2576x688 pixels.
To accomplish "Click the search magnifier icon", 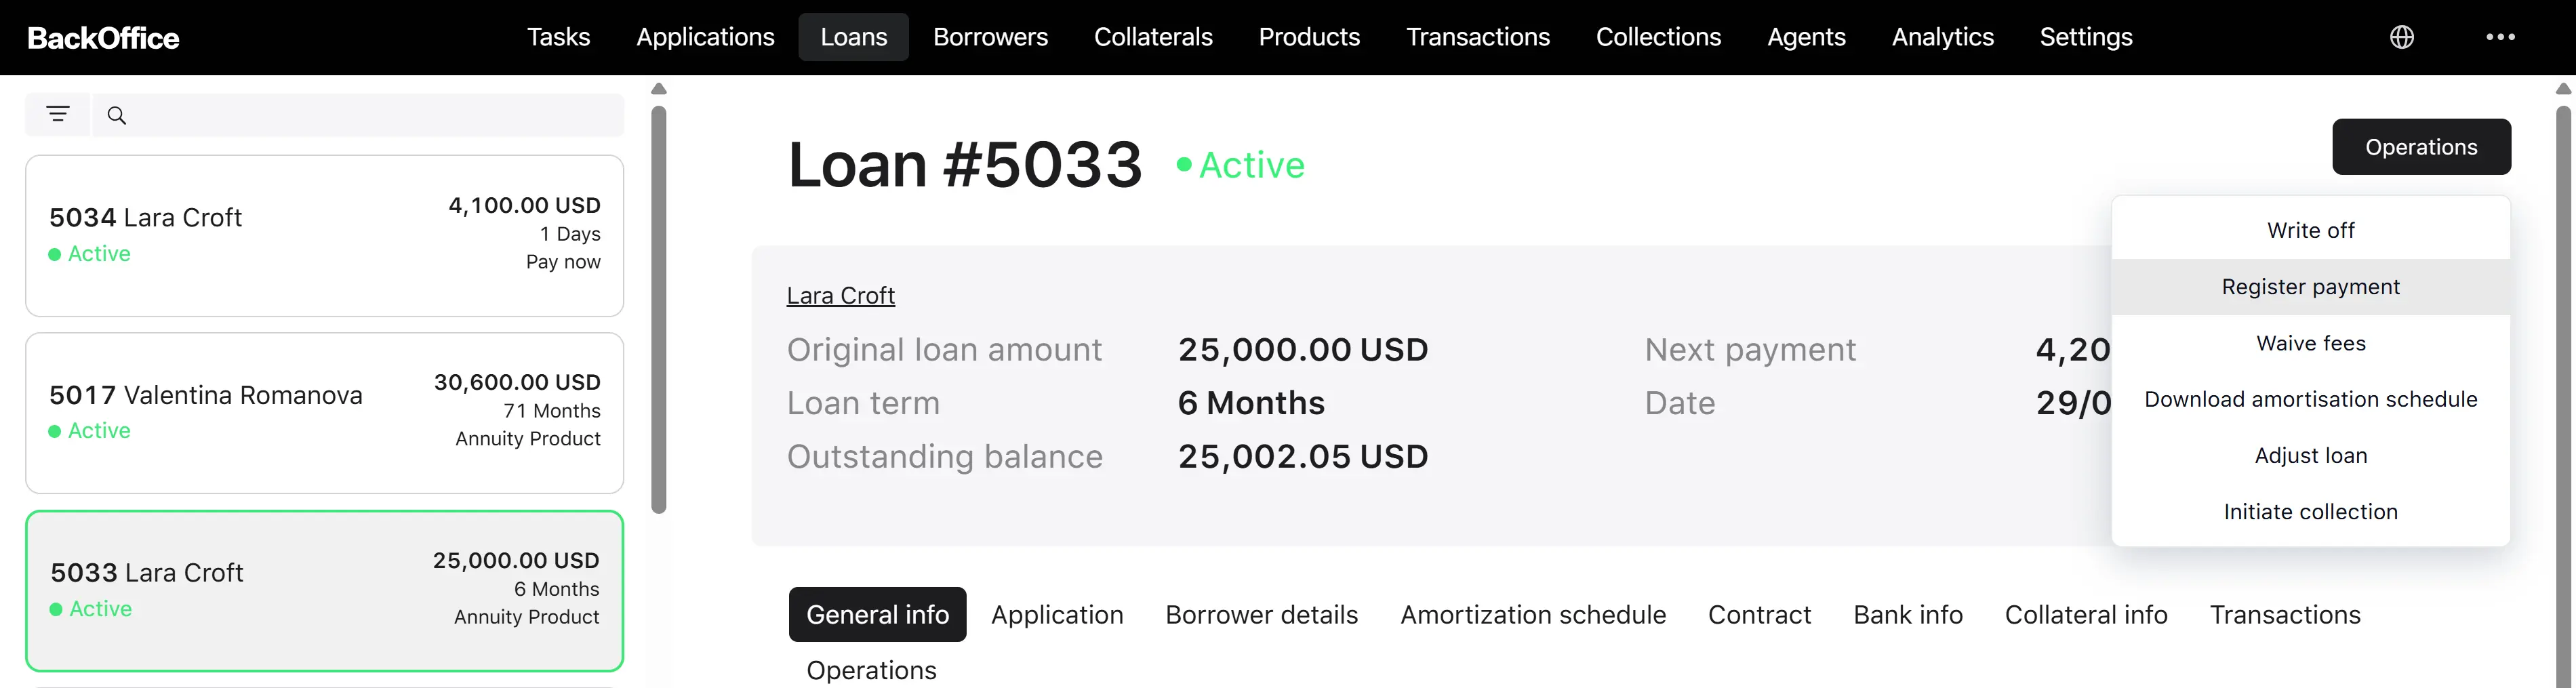I will click(x=117, y=115).
